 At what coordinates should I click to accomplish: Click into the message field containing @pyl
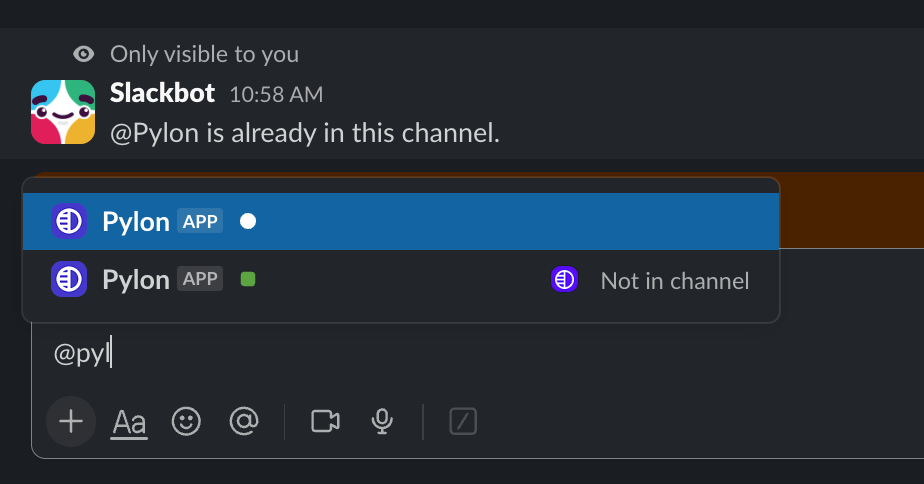[x=400, y=354]
